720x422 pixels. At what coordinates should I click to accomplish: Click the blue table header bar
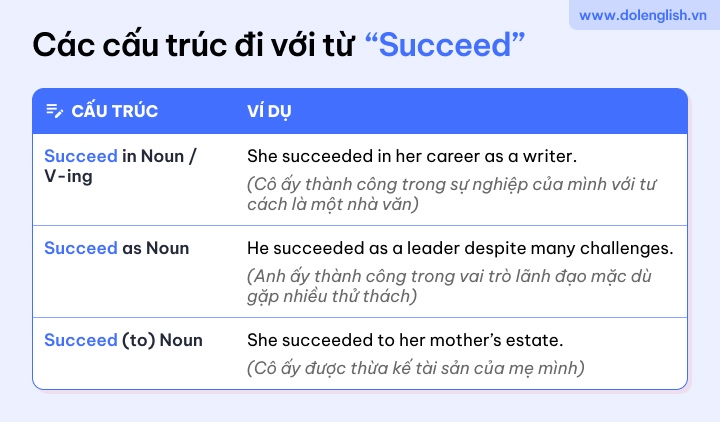click(x=360, y=111)
